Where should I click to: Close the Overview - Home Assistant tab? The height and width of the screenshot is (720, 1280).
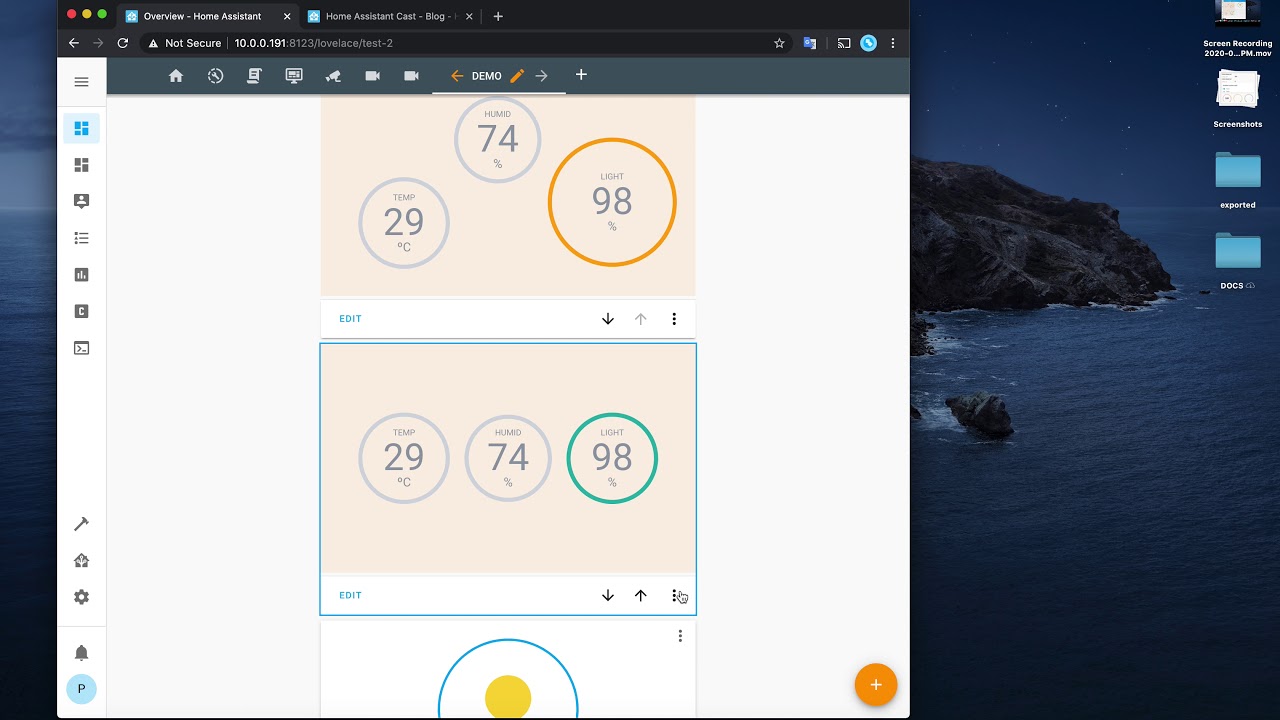pos(287,16)
